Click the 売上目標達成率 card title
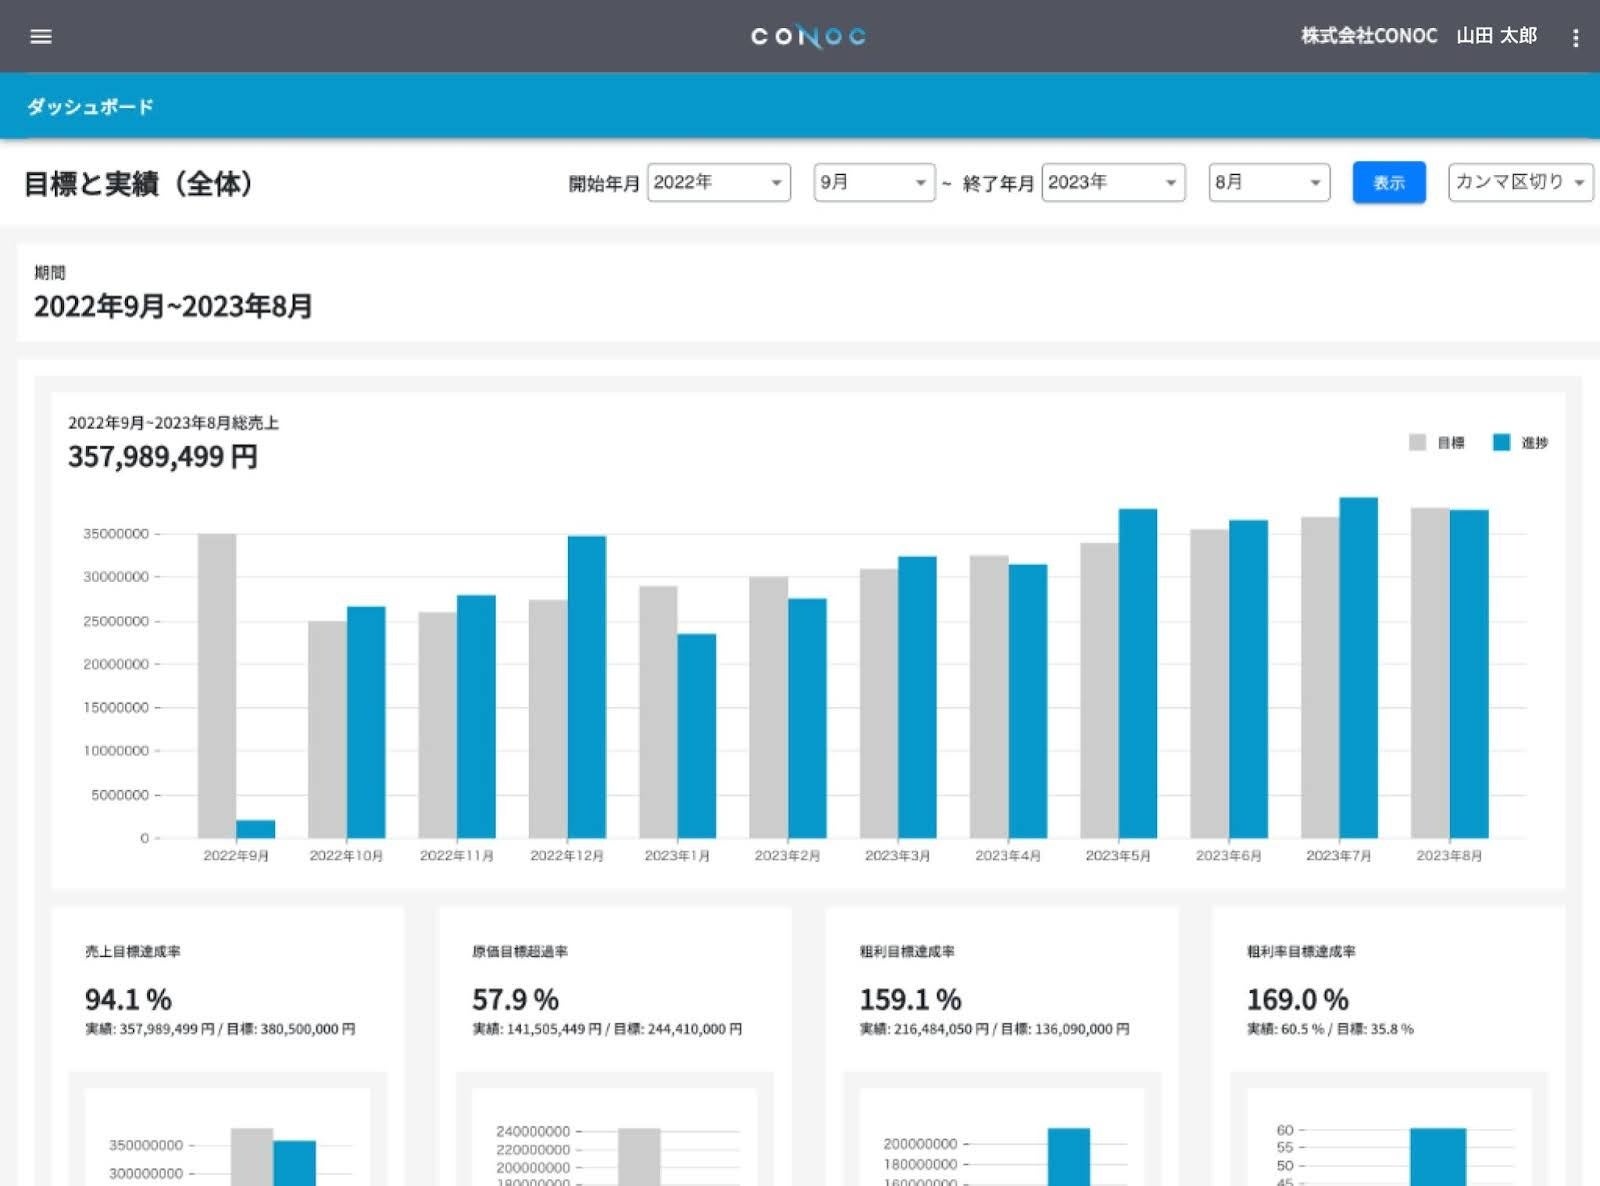The image size is (1600, 1186). tap(133, 951)
